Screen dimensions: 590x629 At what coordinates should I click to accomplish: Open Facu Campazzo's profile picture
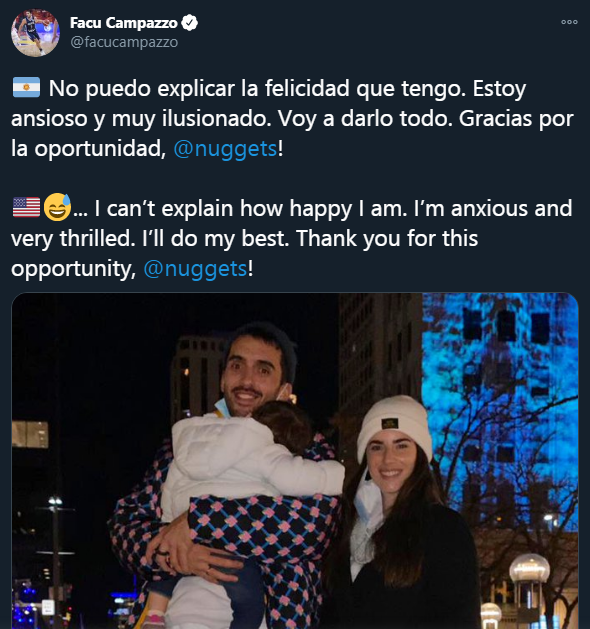(35, 32)
